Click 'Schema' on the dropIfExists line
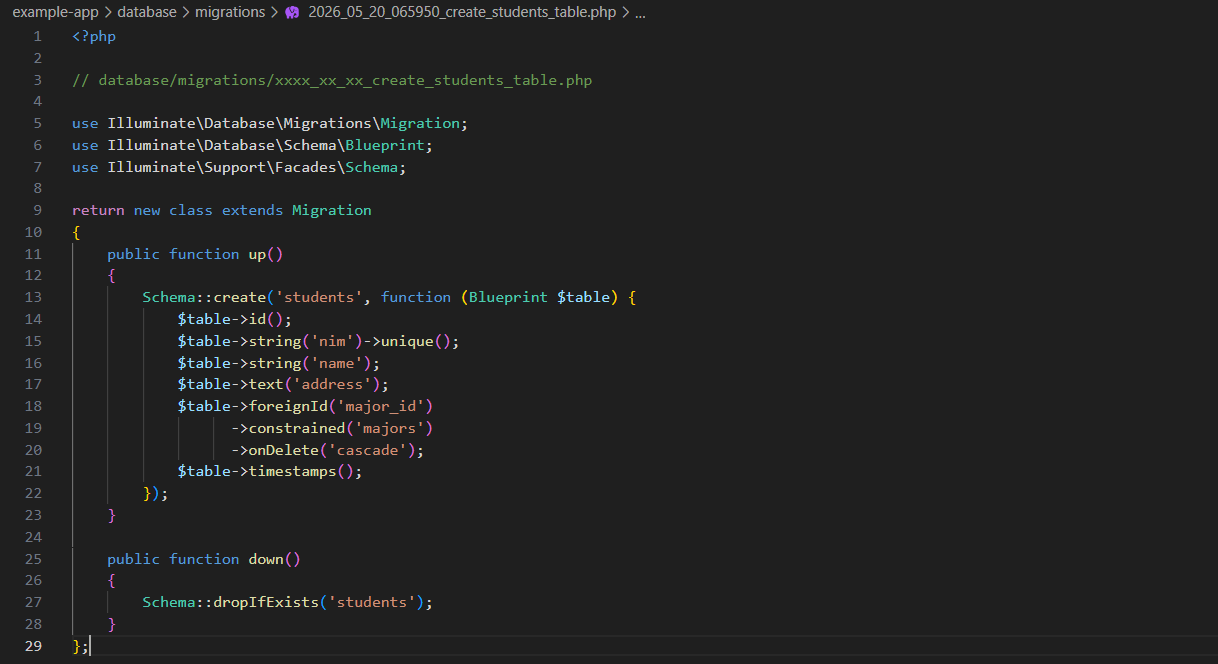 coord(169,602)
